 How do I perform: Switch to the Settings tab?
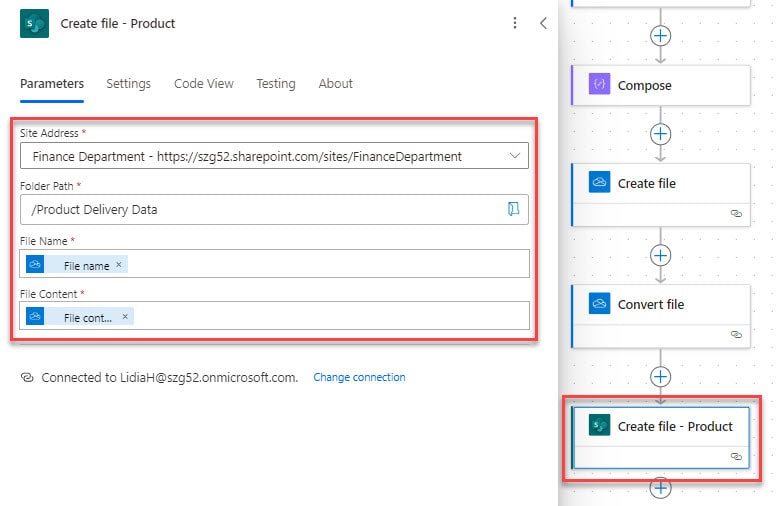(128, 84)
